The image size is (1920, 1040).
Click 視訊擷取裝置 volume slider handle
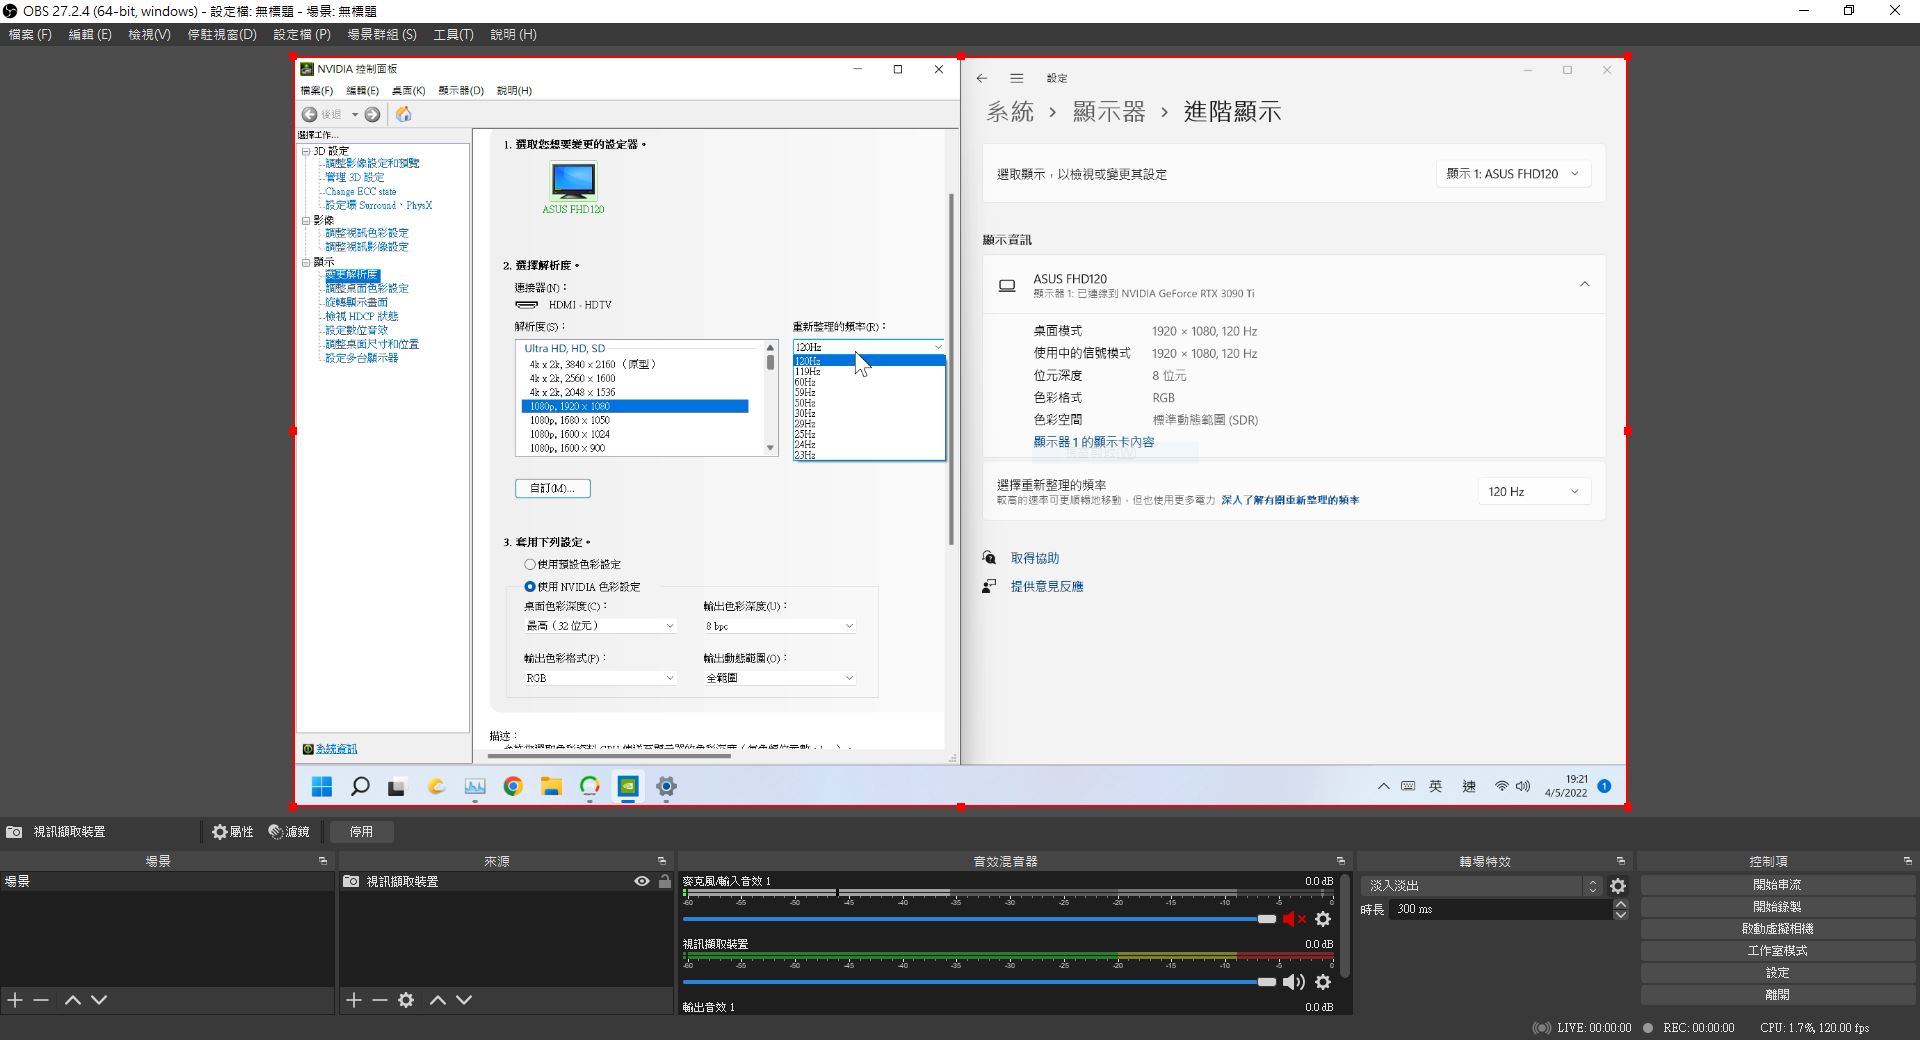[x=1267, y=982]
